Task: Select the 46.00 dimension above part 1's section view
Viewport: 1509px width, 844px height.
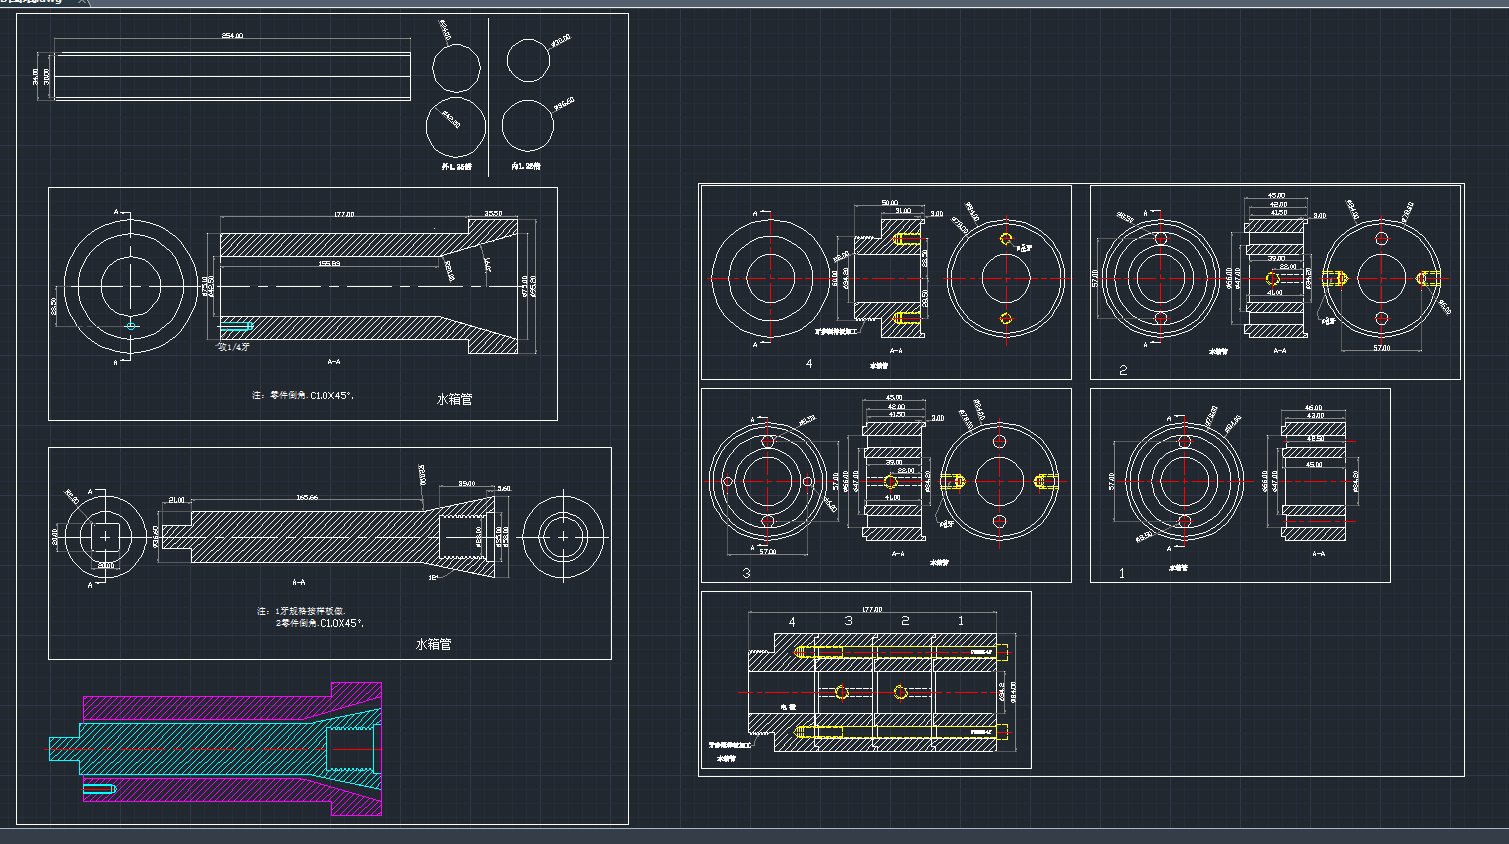Action: point(1313,408)
